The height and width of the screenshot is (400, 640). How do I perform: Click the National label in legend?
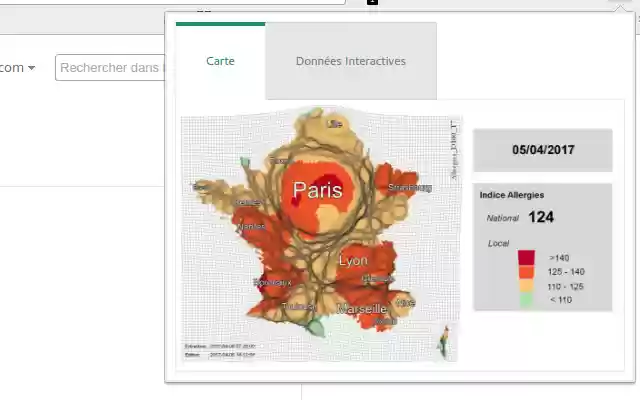pos(502,218)
